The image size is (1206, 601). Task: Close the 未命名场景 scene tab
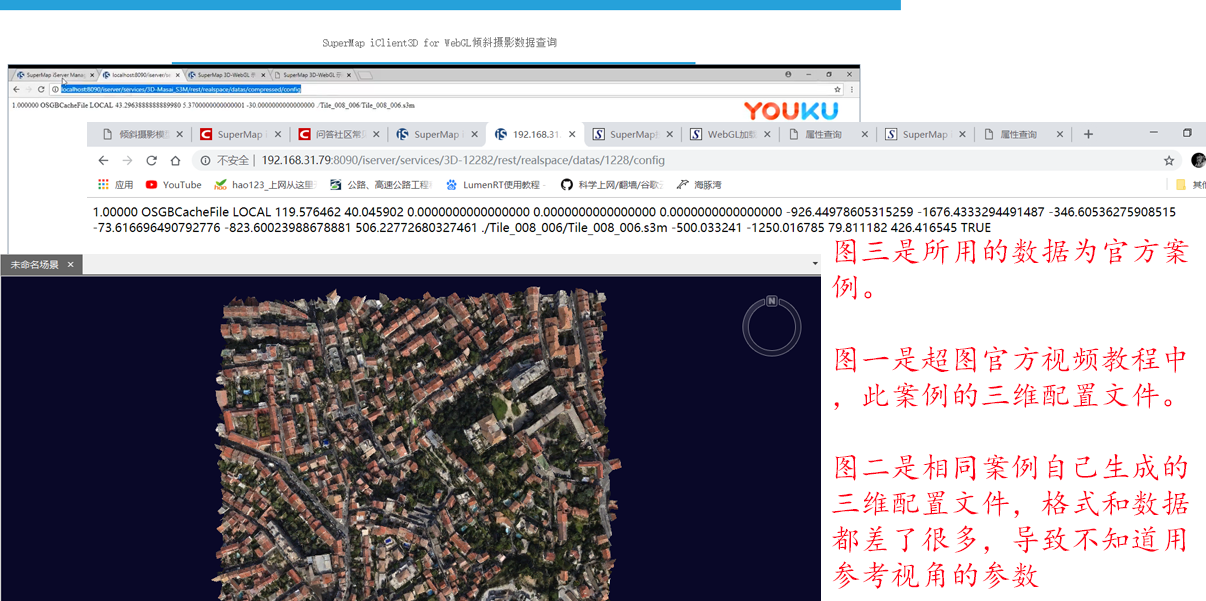point(70,265)
